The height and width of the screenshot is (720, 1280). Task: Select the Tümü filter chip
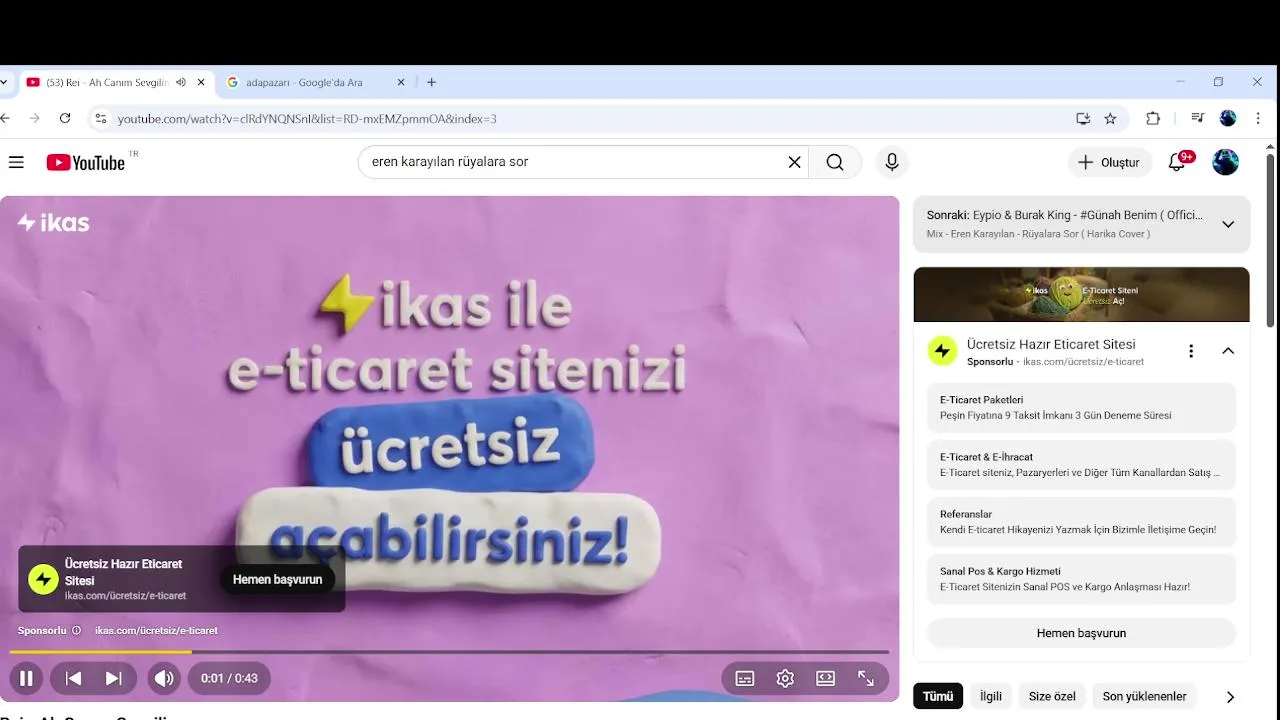pyautogui.click(x=938, y=696)
